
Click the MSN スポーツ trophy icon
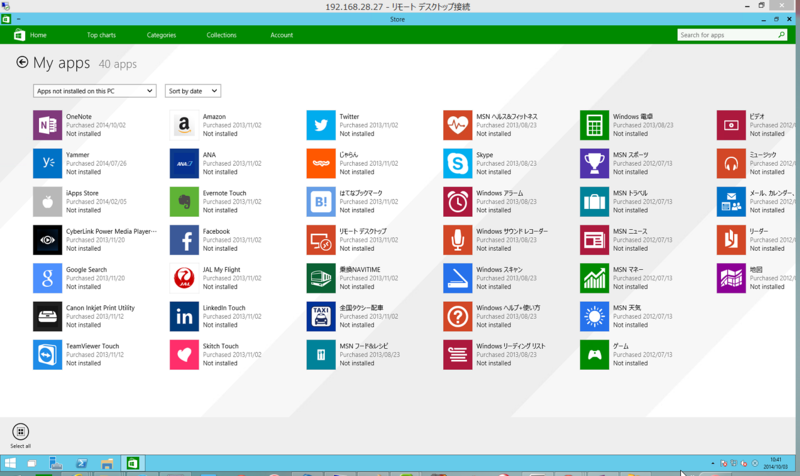(594, 163)
